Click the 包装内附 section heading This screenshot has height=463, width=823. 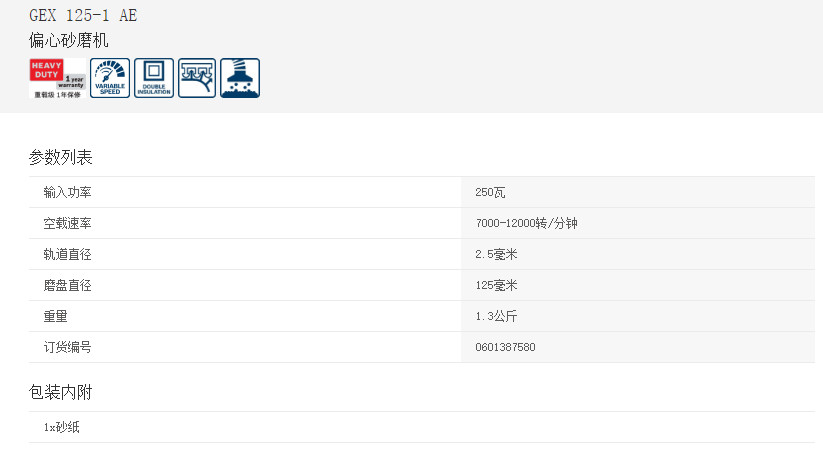tap(61, 392)
